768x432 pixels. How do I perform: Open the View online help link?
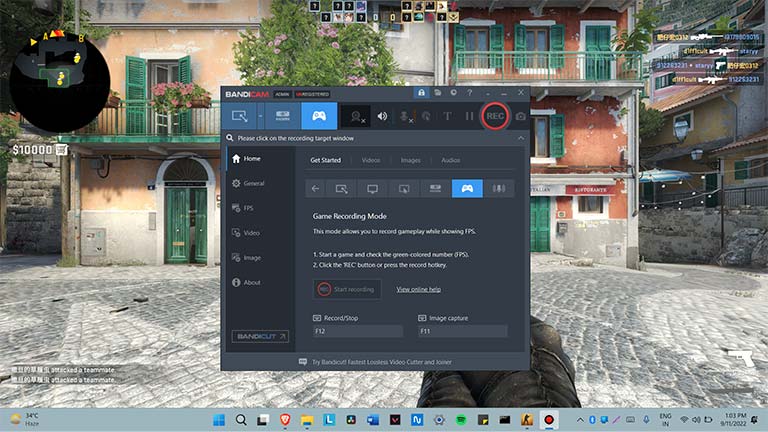(418, 289)
